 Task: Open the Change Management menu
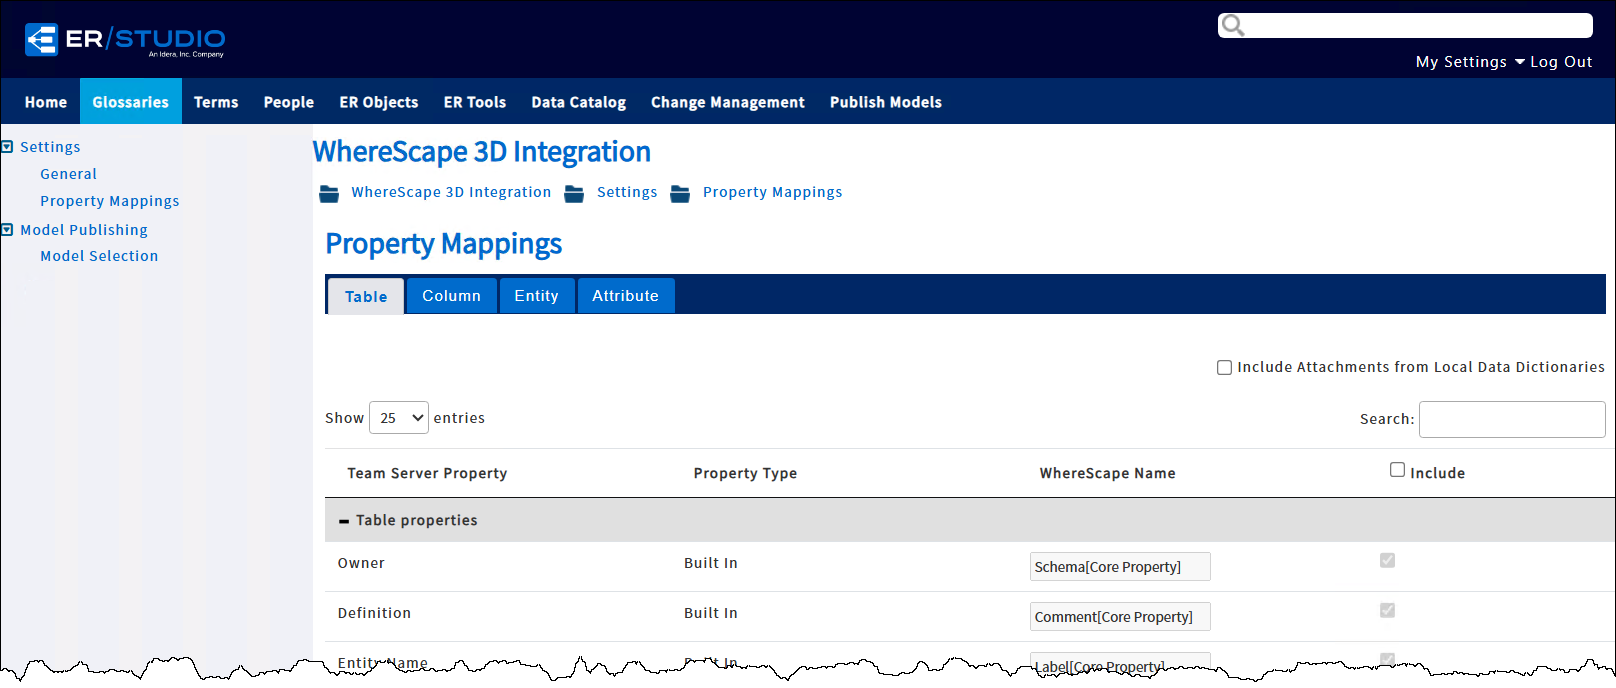click(728, 102)
